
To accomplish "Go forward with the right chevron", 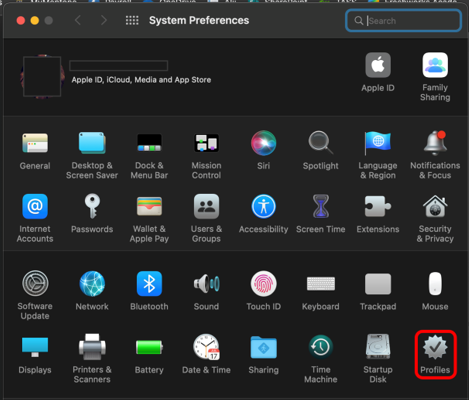I will [x=104, y=21].
